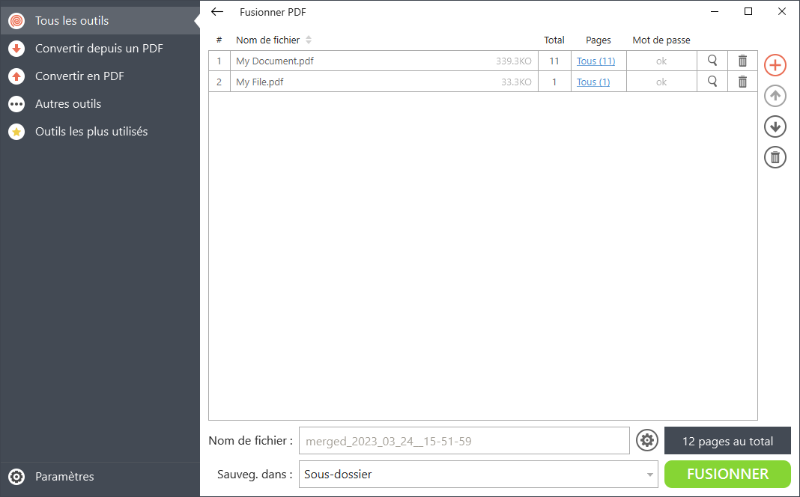800x497 pixels.
Task: Click the 12 pages au total label
Action: [x=728, y=441]
